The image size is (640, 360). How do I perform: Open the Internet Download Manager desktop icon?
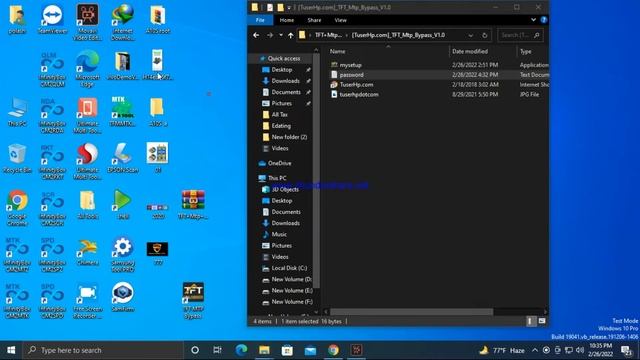pyautogui.click(x=122, y=22)
